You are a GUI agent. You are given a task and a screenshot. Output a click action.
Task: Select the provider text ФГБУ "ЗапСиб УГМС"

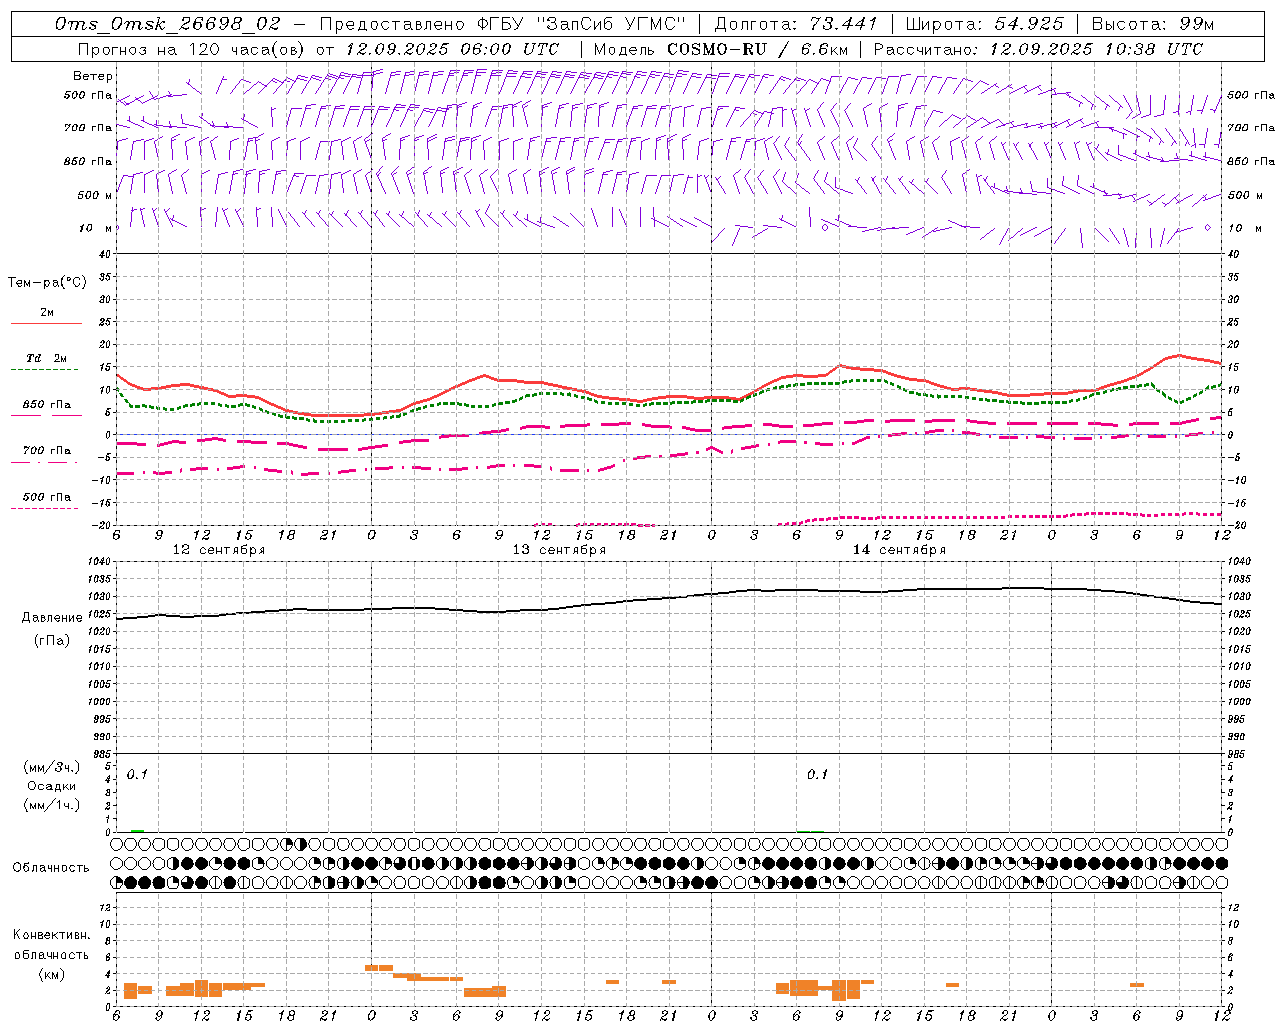(583, 24)
